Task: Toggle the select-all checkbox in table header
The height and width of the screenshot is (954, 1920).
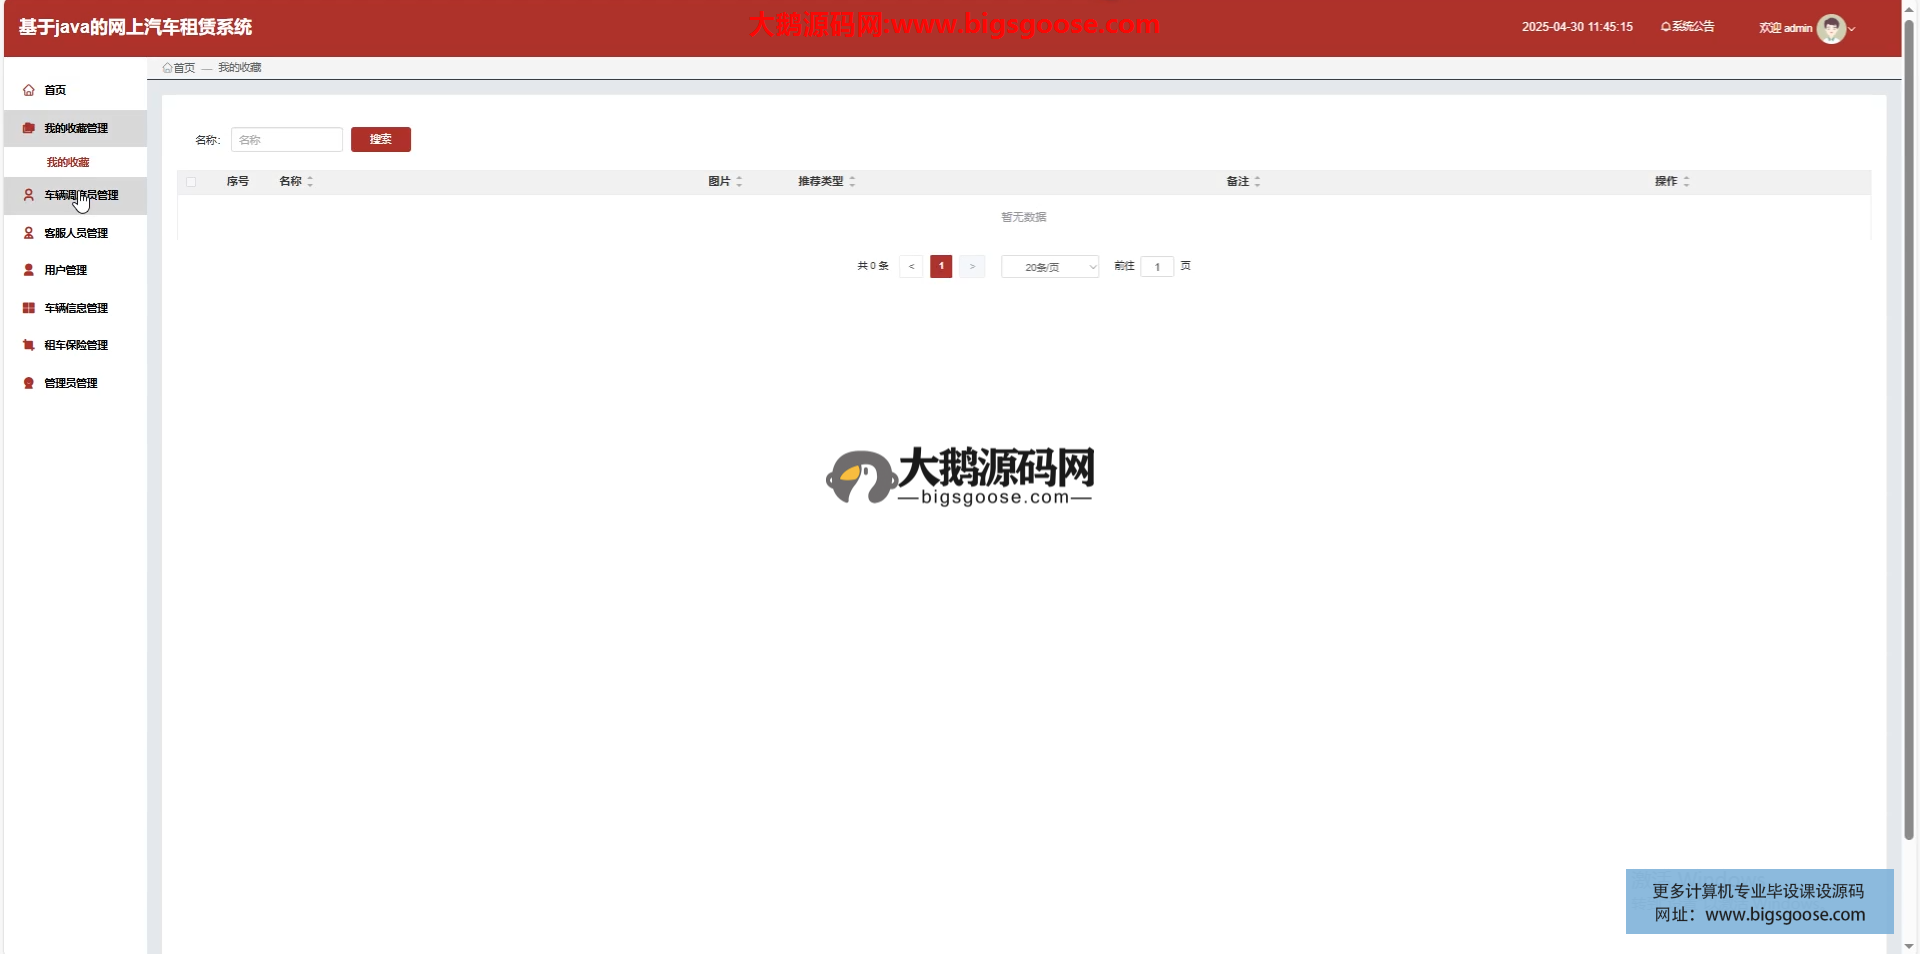Action: click(x=191, y=182)
